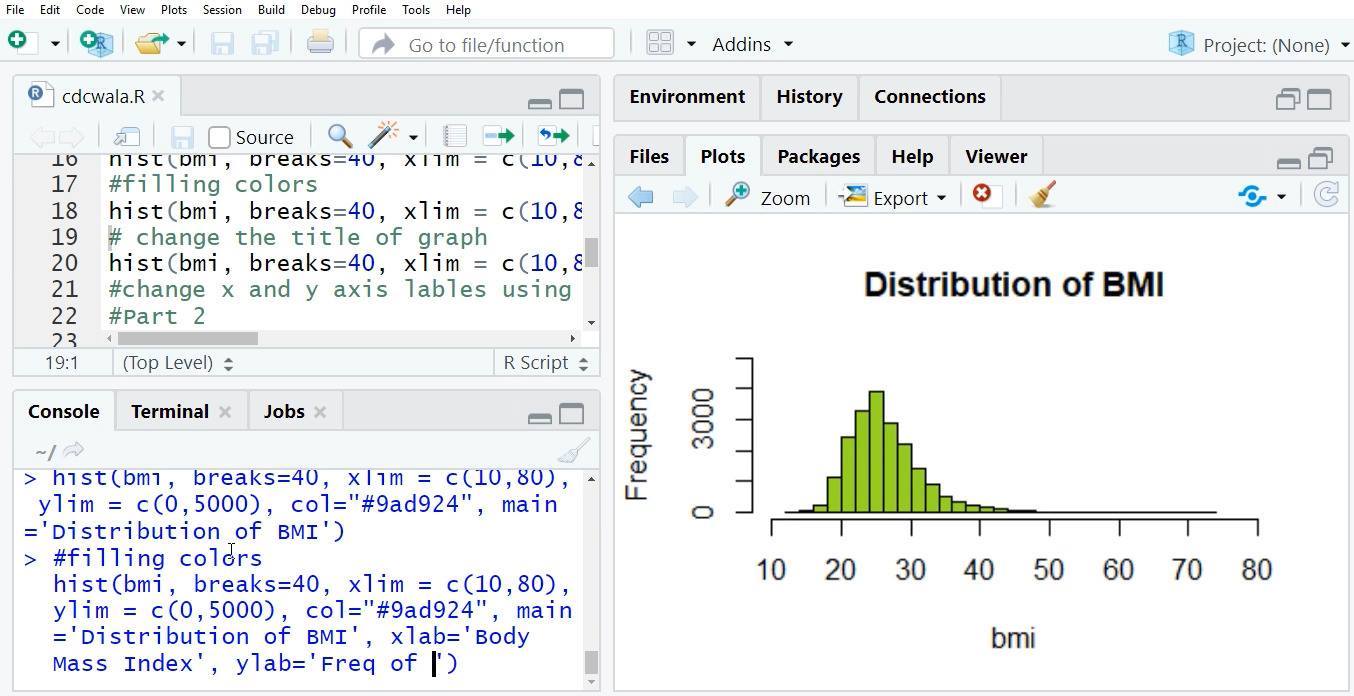Click the Zoom plot button
The image size is (1354, 696).
(x=768, y=197)
